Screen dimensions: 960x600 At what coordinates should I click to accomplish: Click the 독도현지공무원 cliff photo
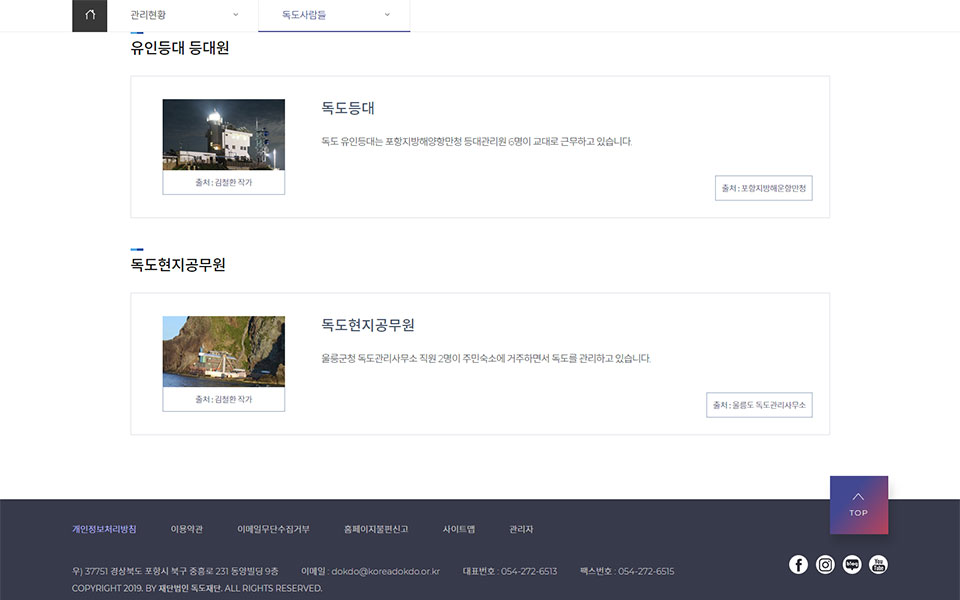click(x=223, y=352)
